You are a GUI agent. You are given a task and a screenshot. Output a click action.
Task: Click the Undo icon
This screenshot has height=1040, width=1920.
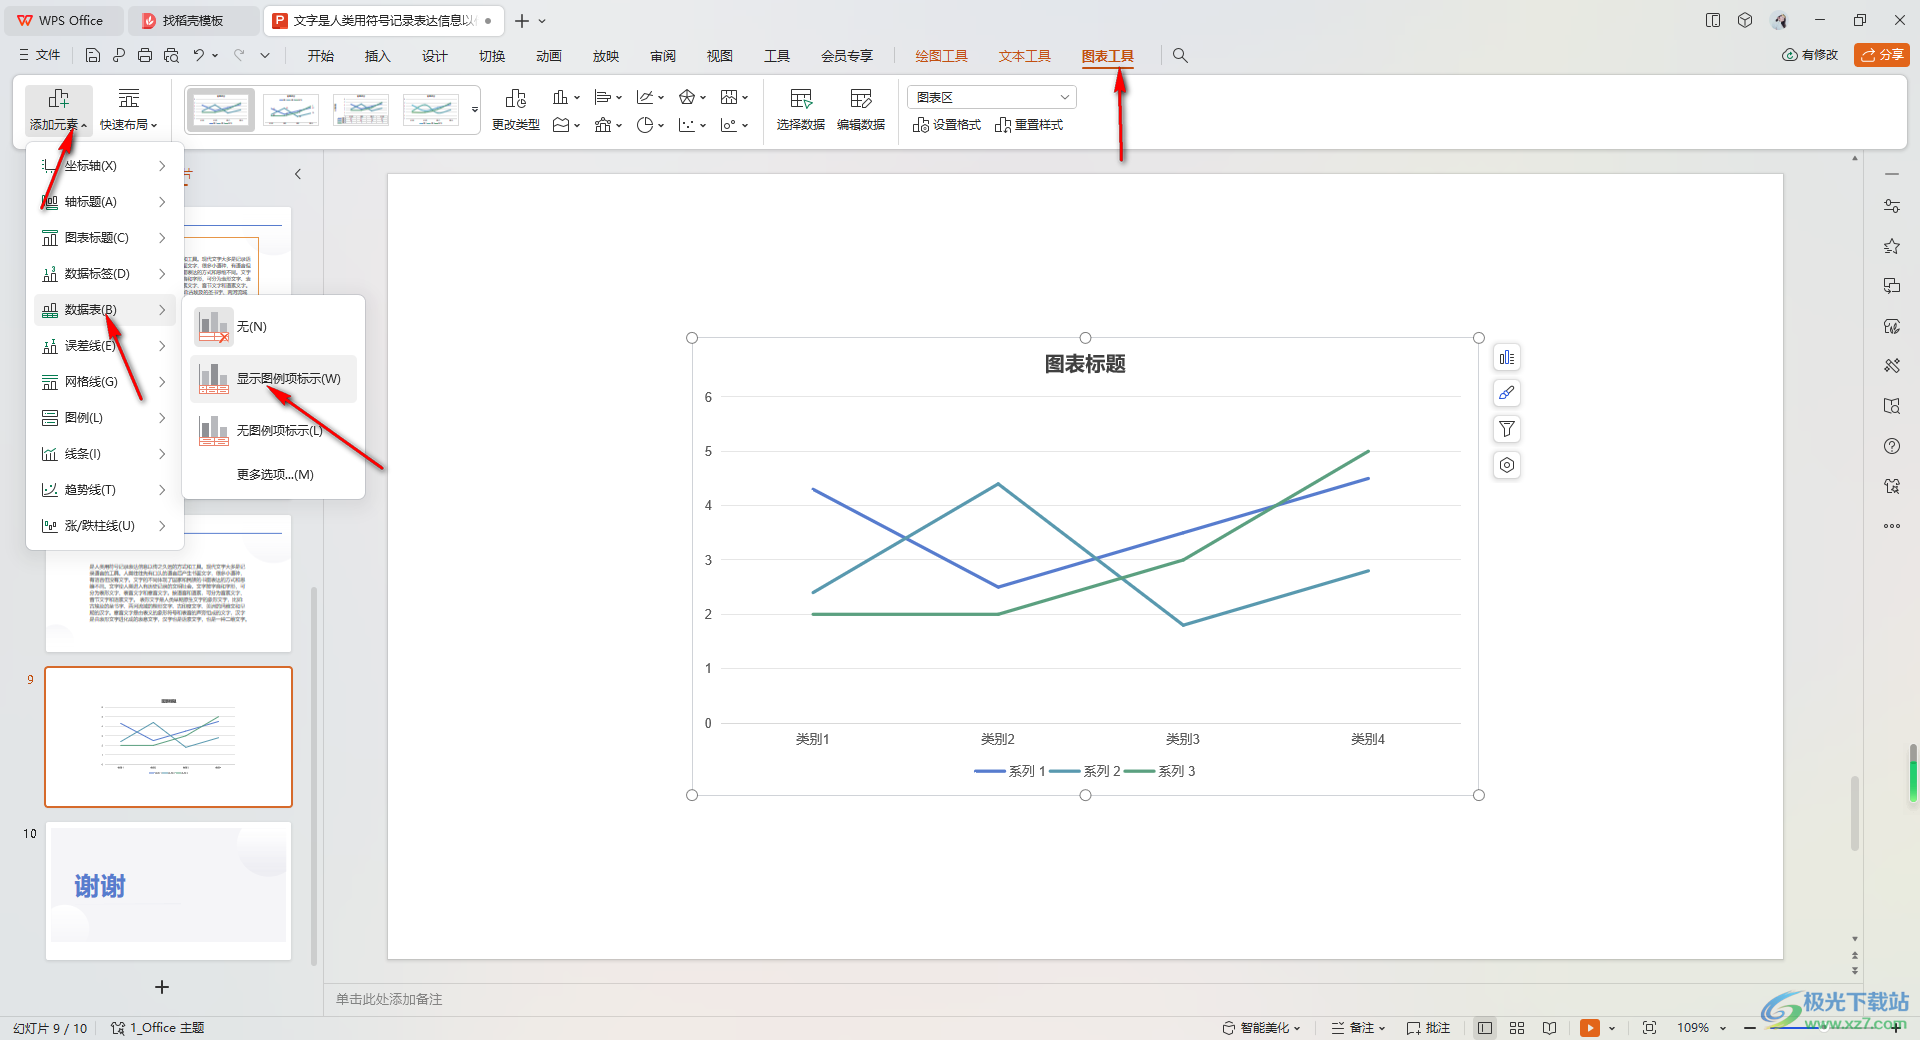pyautogui.click(x=199, y=56)
